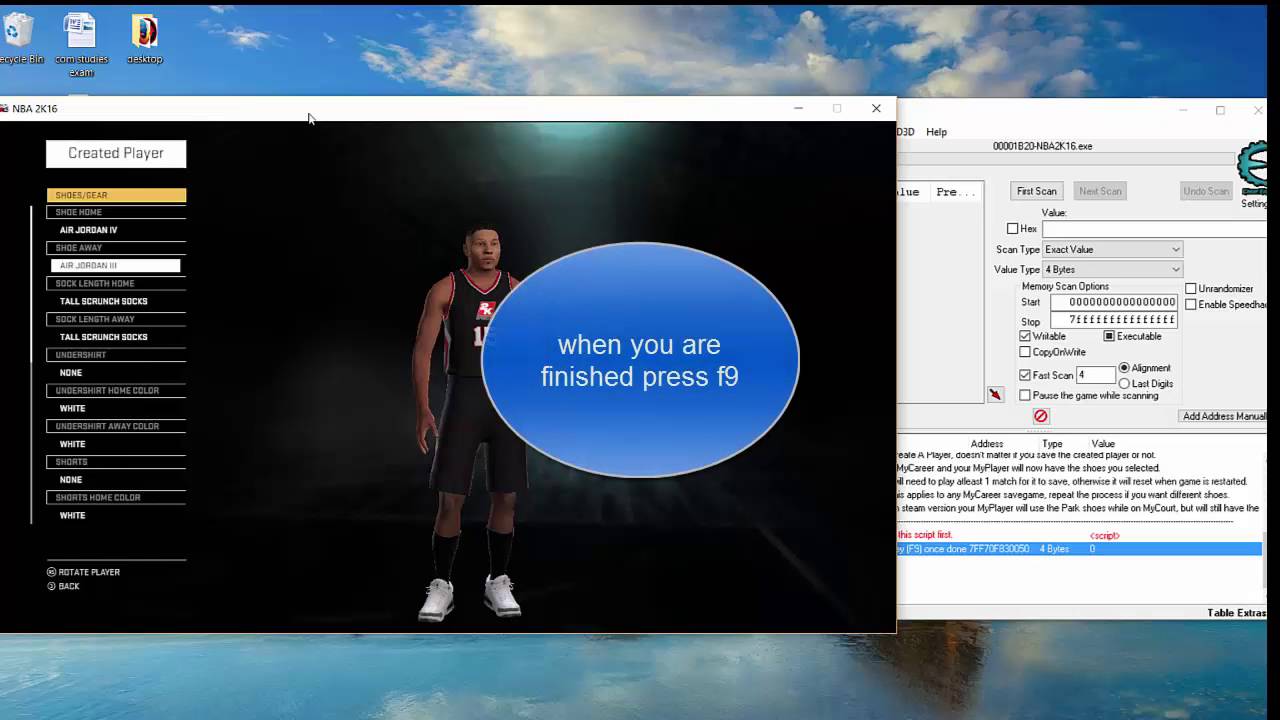This screenshot has width=1280, height=720.
Task: Click the NBA 2K16 window title icon
Action: coord(5,108)
